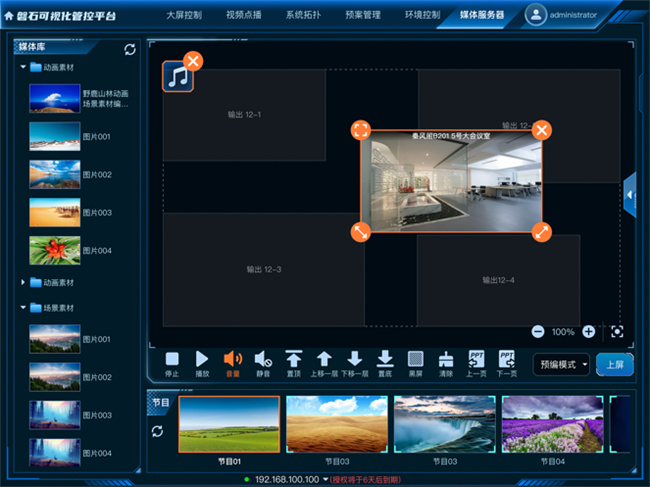Screen dimensions: 650x487
Task: Open the 预编模式 mode dropdown
Action: pyautogui.click(x=562, y=365)
